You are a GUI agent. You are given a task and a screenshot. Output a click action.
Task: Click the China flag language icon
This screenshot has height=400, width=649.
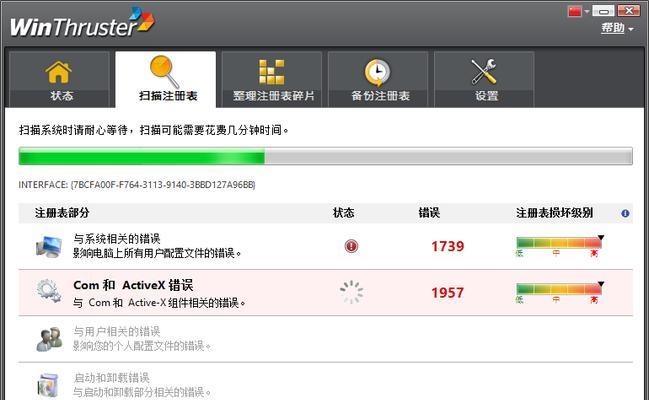(x=575, y=11)
